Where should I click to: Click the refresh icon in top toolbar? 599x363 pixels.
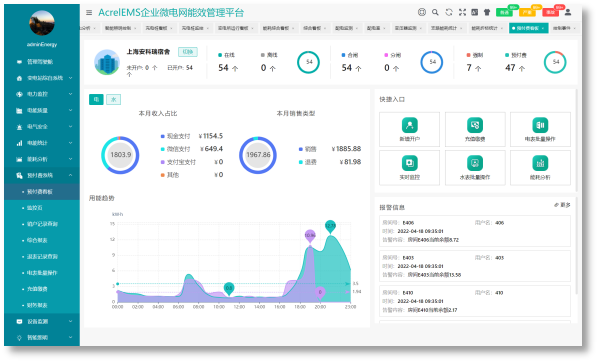(449, 12)
